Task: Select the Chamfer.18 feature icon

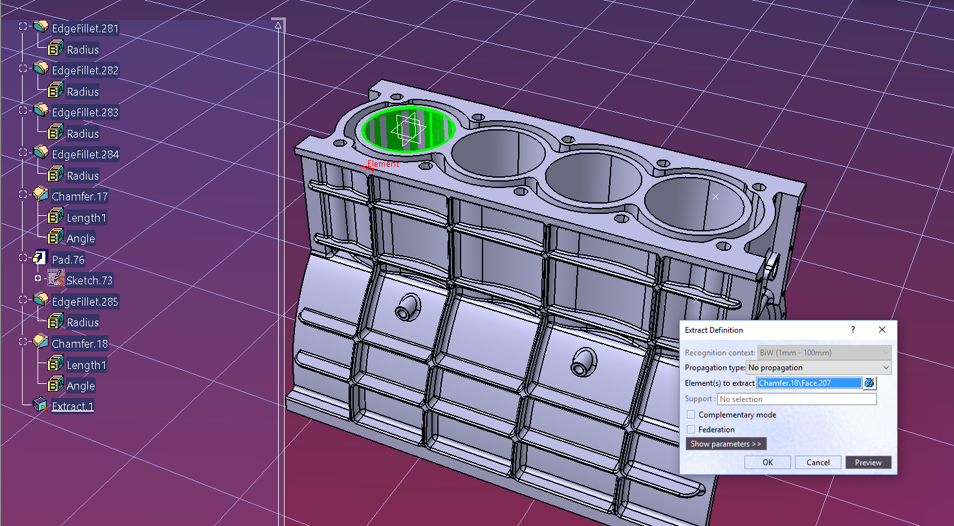Action: [x=40, y=342]
